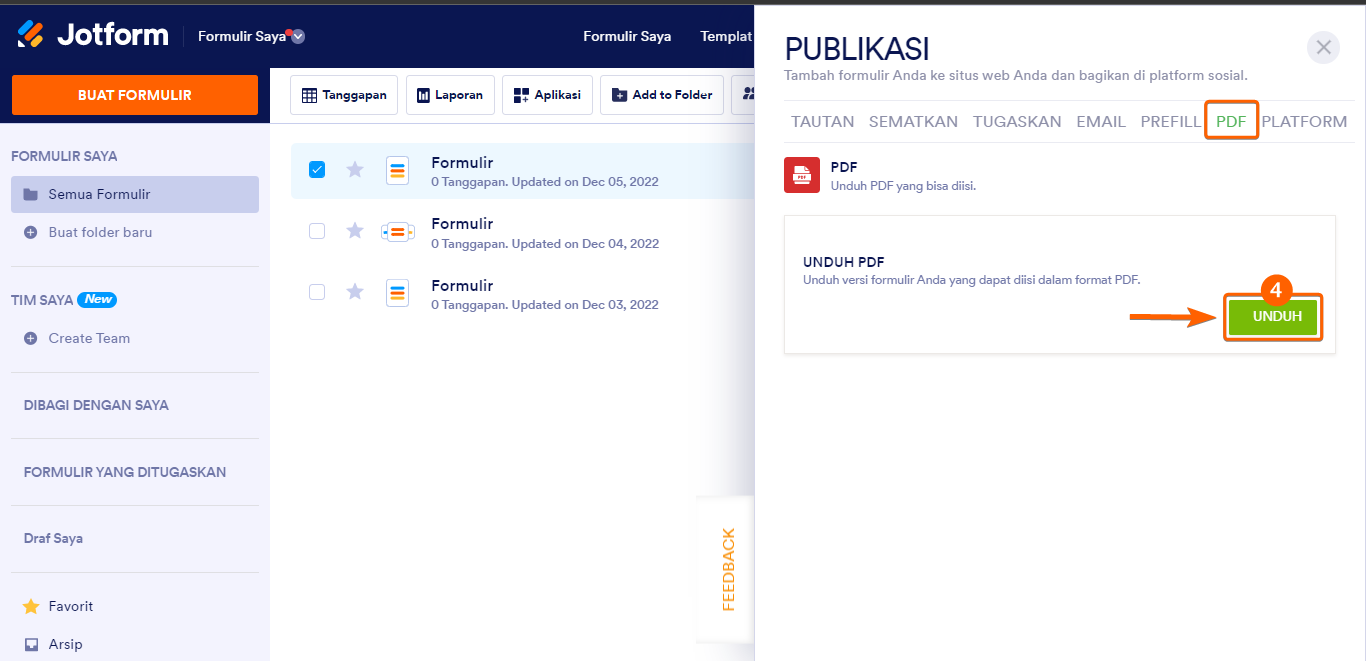Viewport: 1366px width, 661px height.
Task: Open Draf Saya in sidebar
Action: coord(53,538)
